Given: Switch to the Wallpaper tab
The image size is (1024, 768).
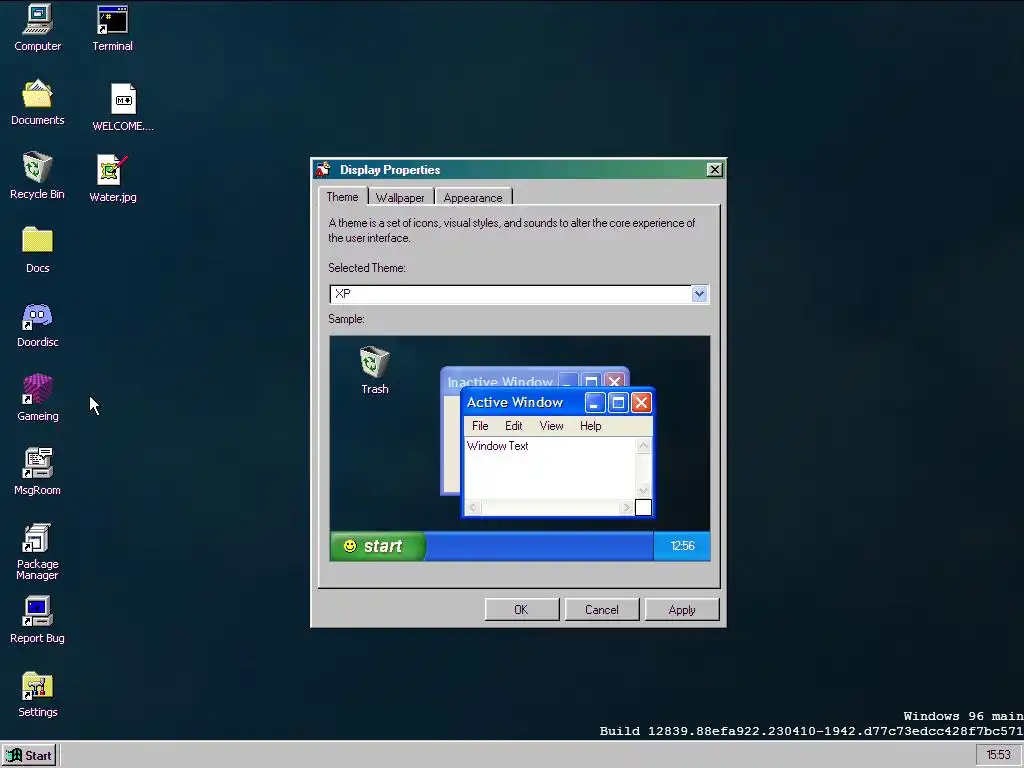Looking at the screenshot, I should click(x=400, y=197).
